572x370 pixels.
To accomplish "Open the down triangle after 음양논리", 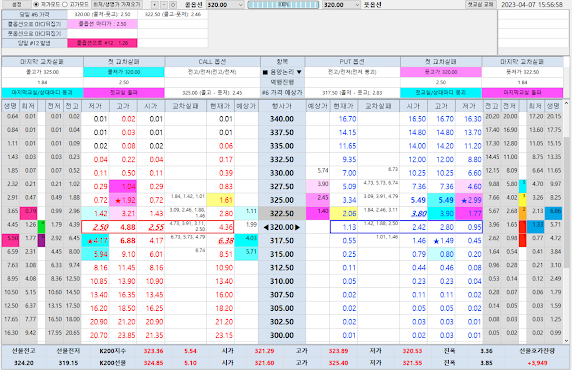I will pos(299,72).
